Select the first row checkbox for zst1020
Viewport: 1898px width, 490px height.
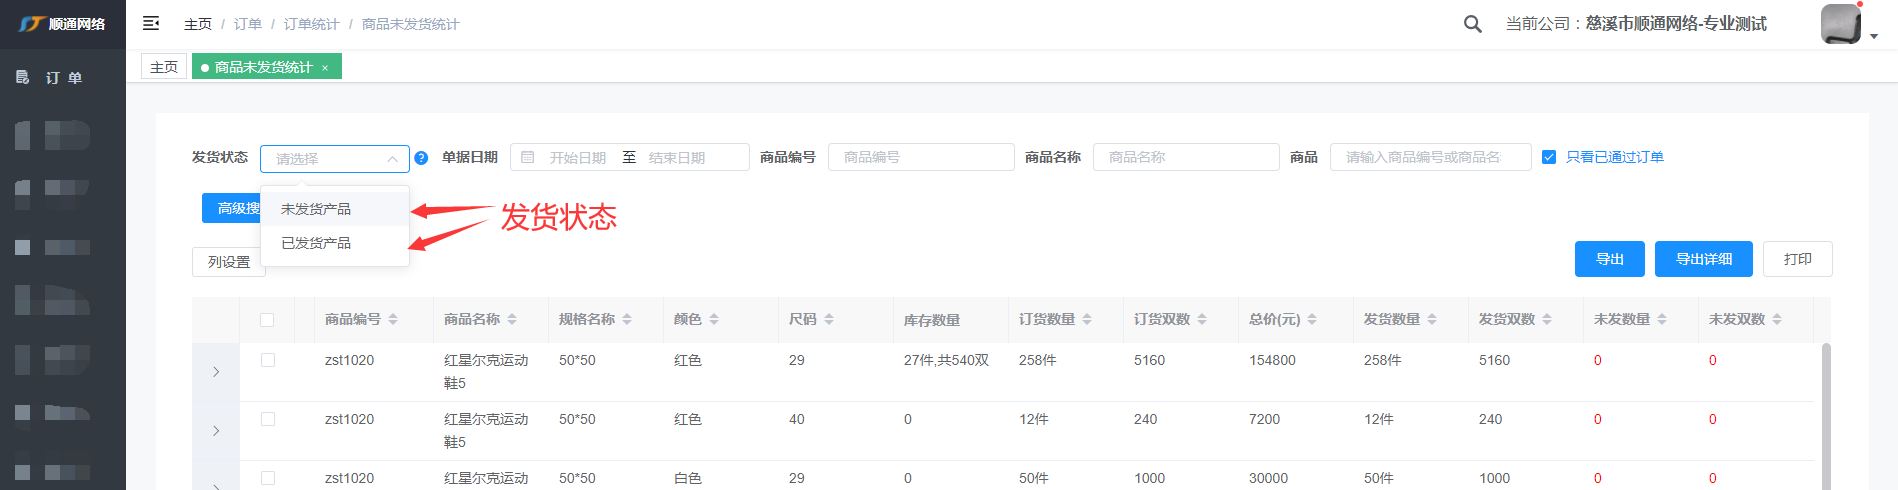coord(267,360)
